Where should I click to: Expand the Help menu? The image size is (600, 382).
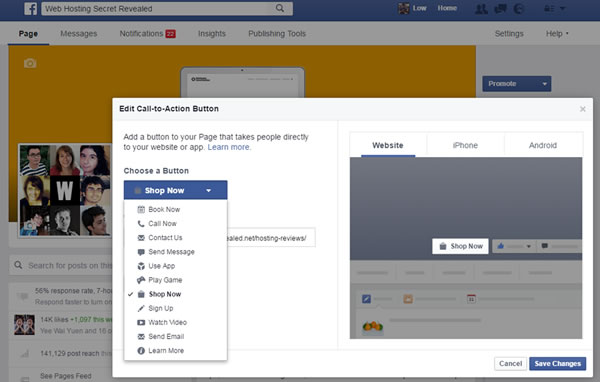[557, 34]
